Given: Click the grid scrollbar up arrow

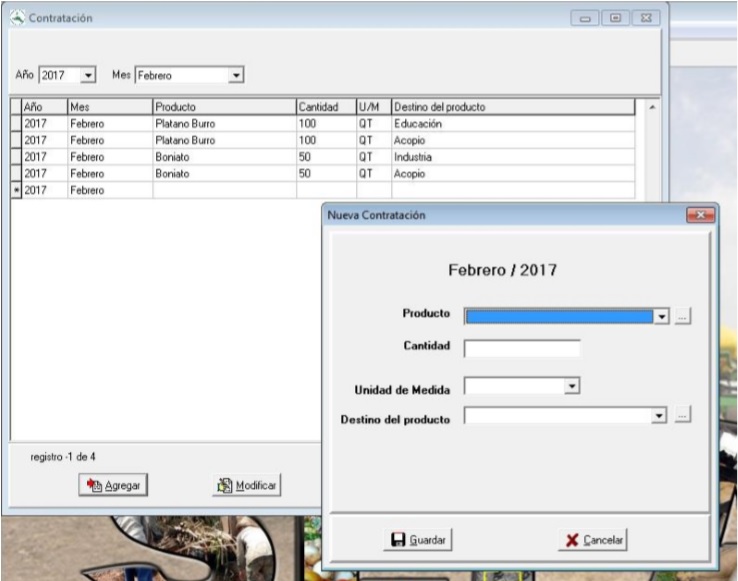Looking at the screenshot, I should point(653,107).
